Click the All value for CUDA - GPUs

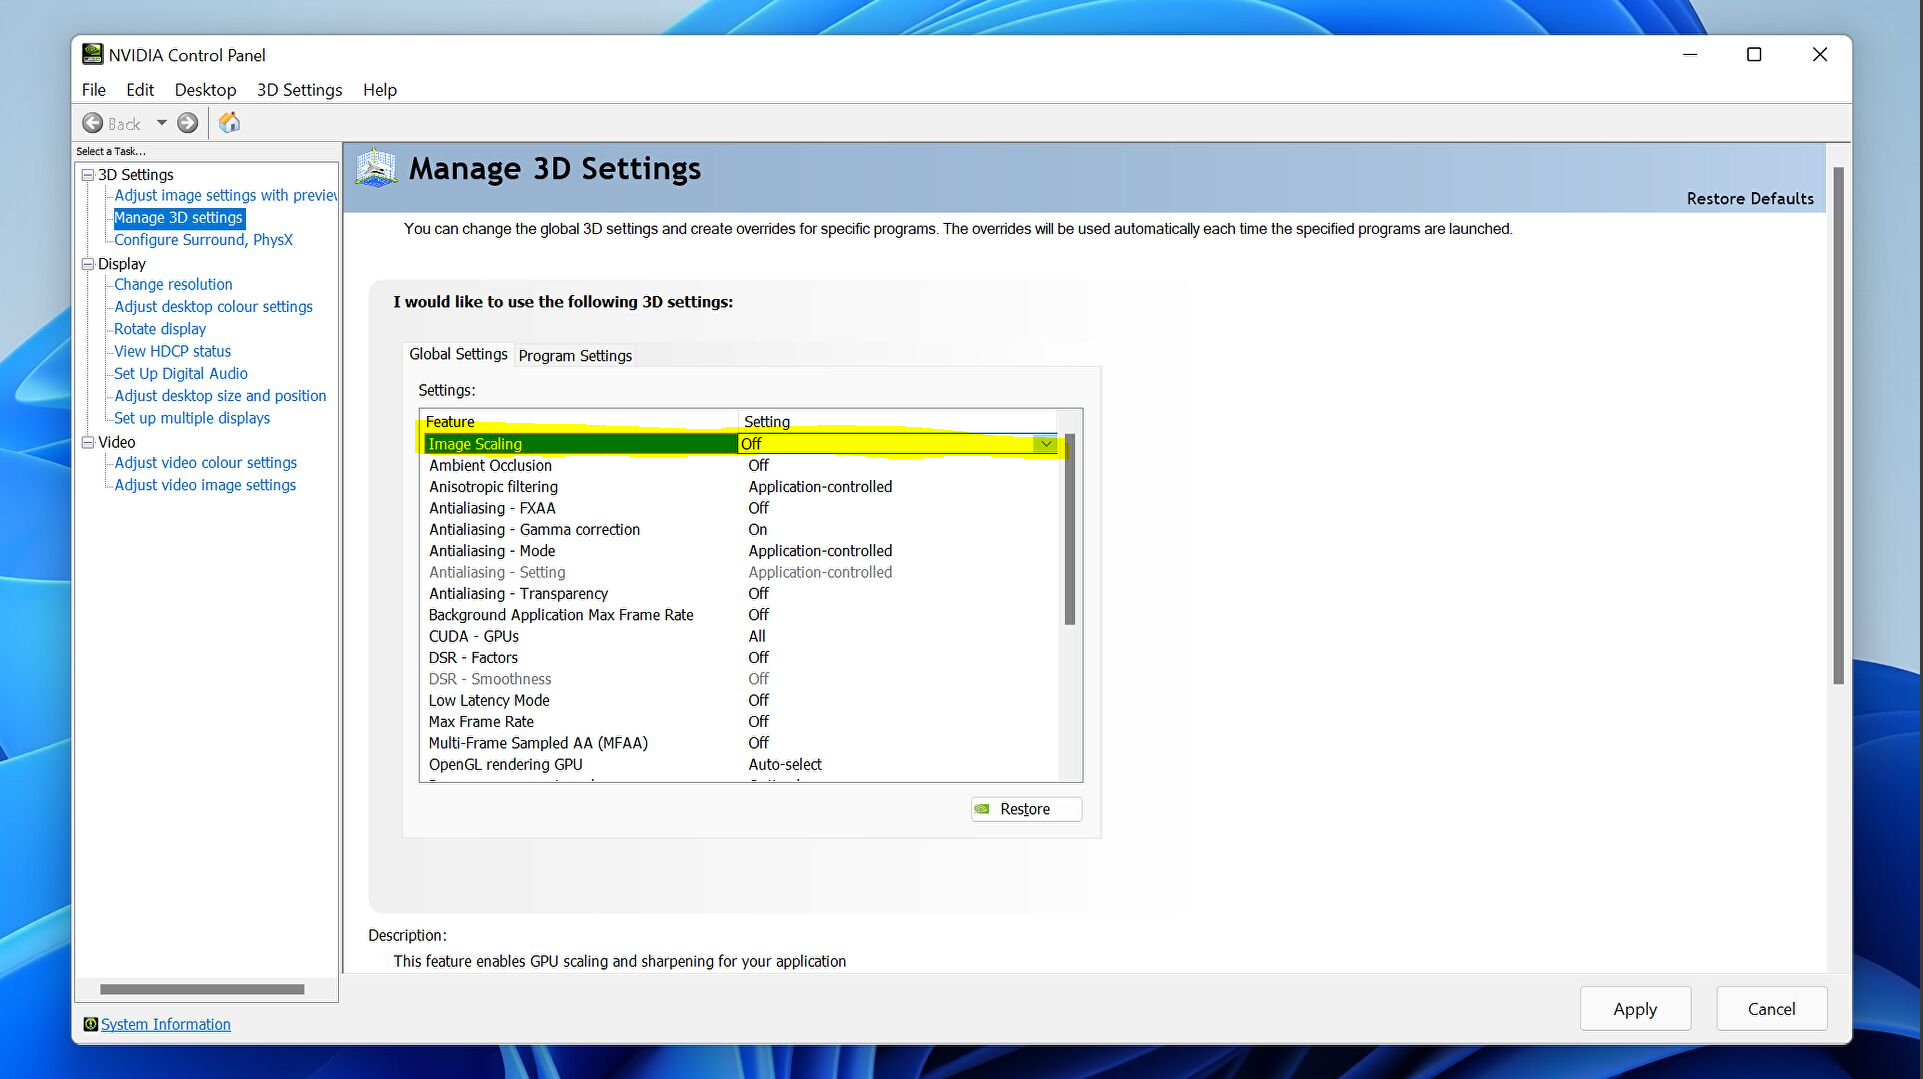757,637
